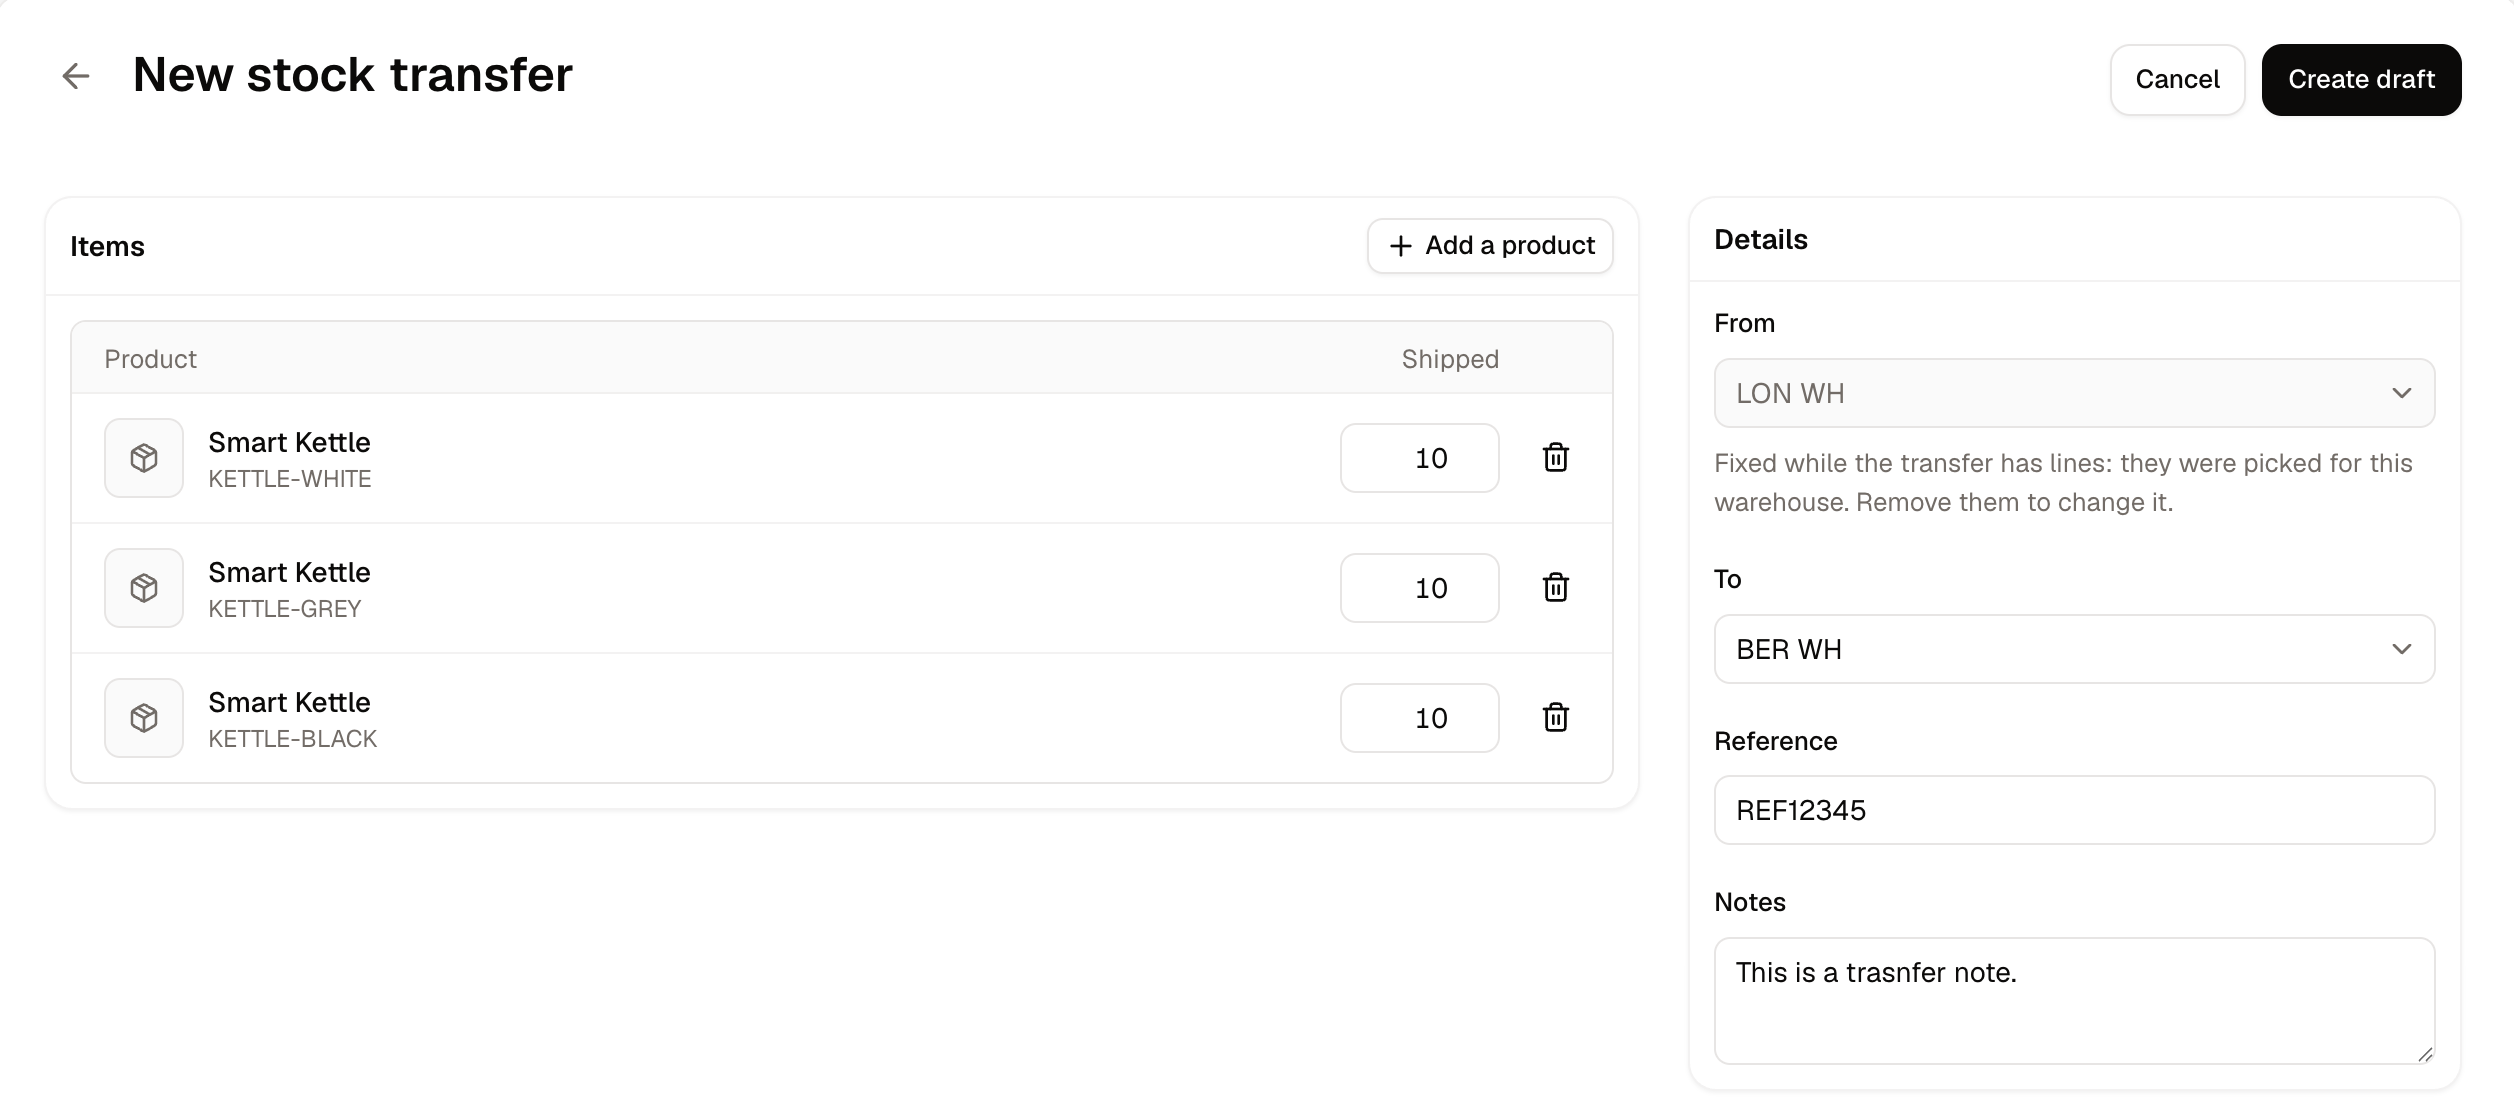Click the Shipped column header
Screen dimensions: 2514x1114
point(1450,359)
